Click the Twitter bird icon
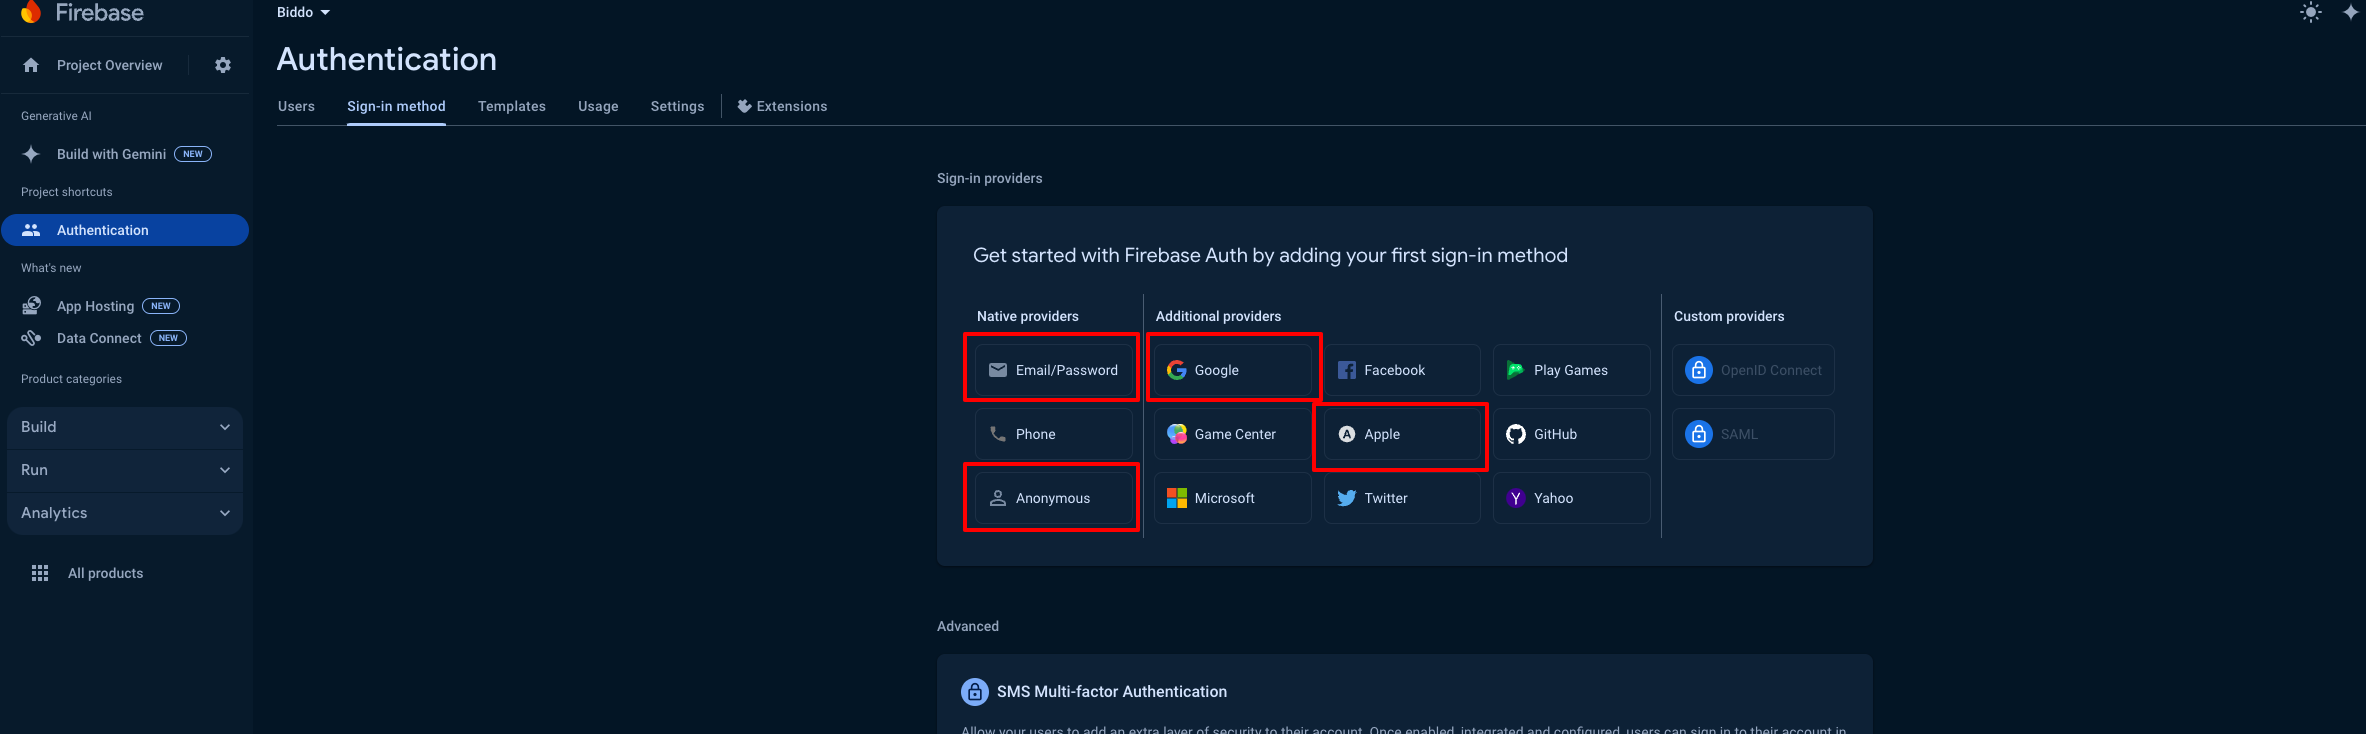The height and width of the screenshot is (734, 2366). click(x=1347, y=498)
